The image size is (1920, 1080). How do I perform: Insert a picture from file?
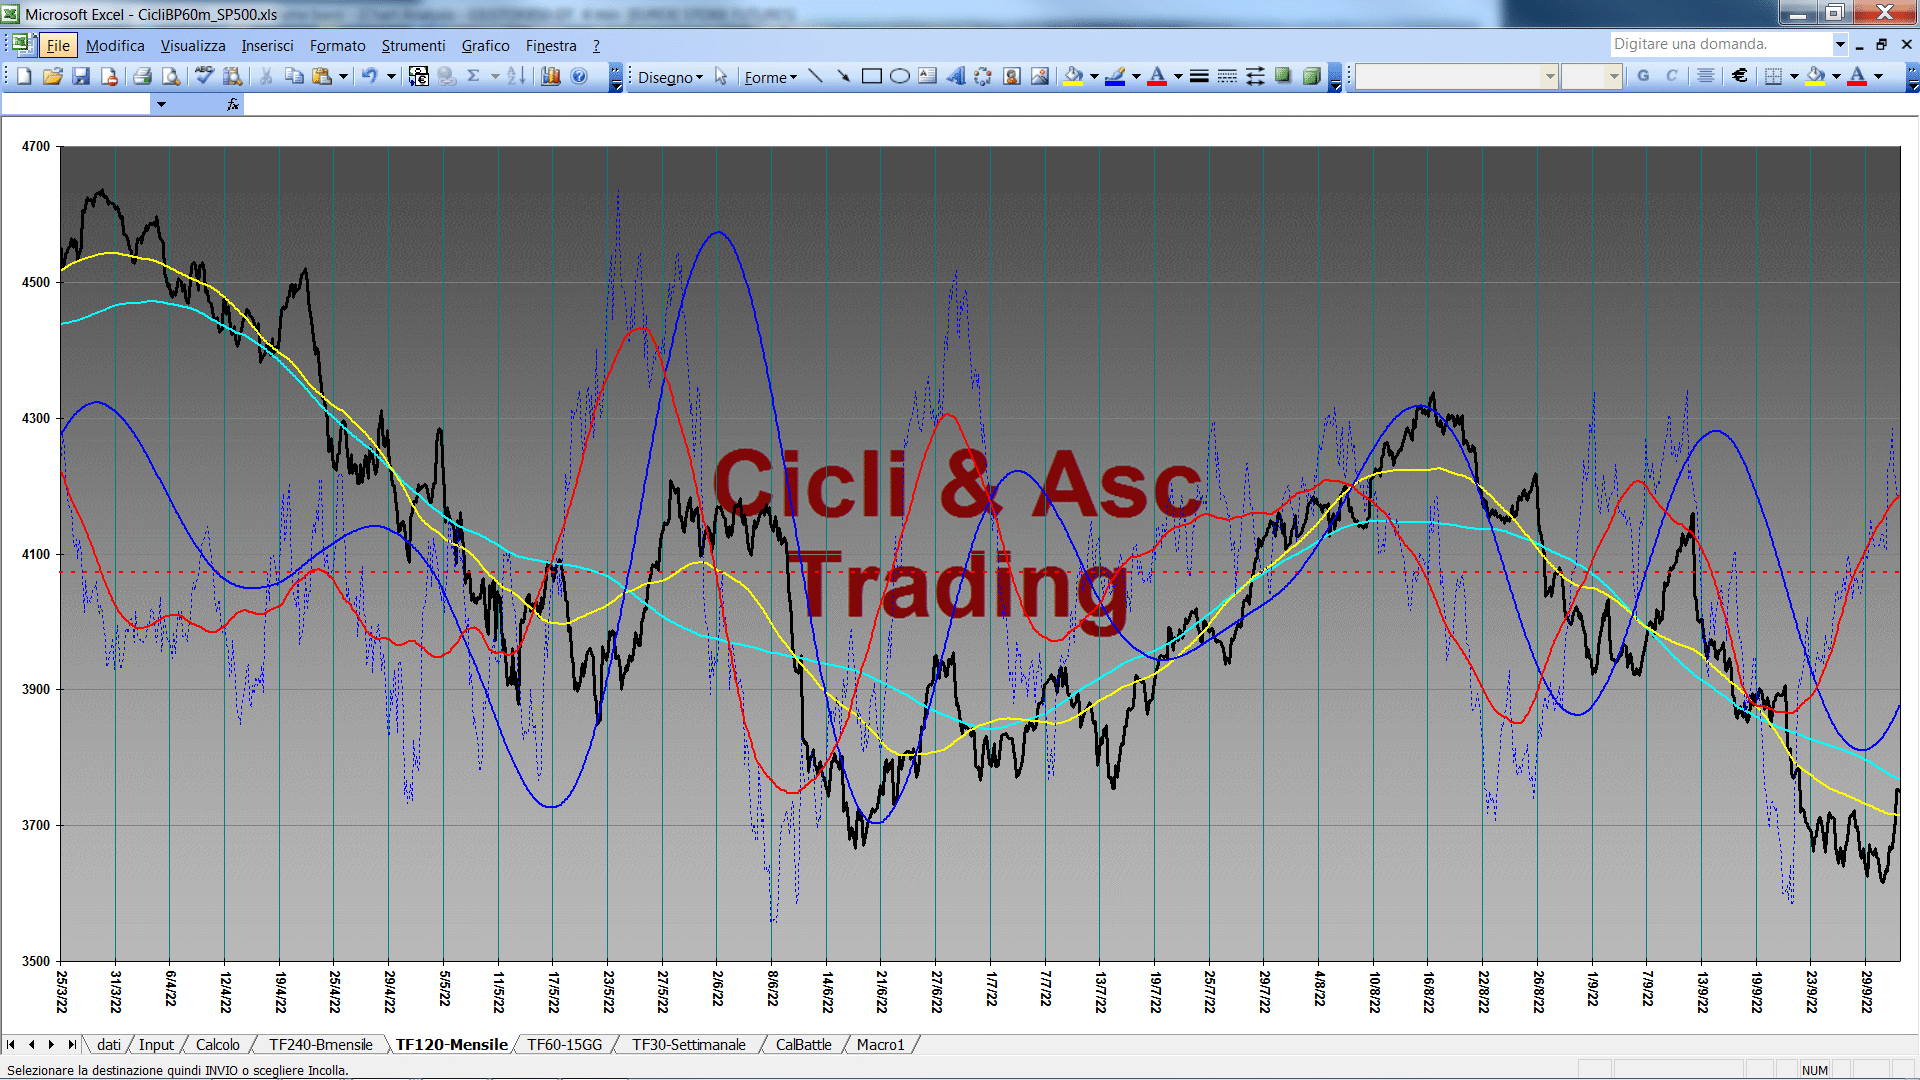(x=1040, y=77)
